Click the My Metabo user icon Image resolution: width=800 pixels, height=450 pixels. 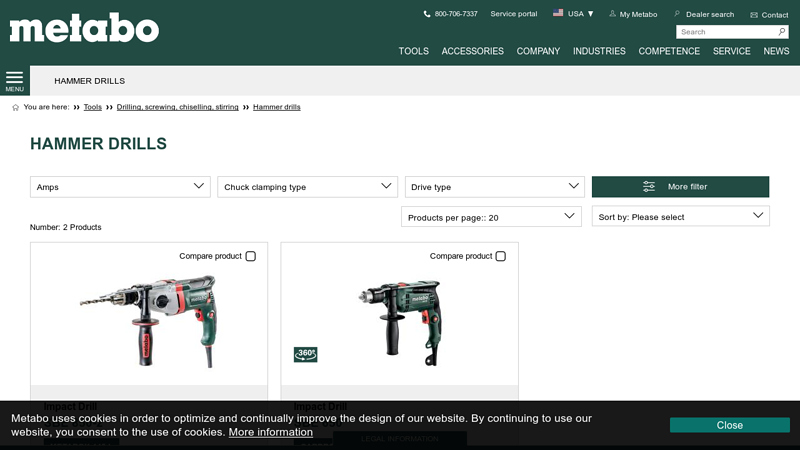coord(612,14)
